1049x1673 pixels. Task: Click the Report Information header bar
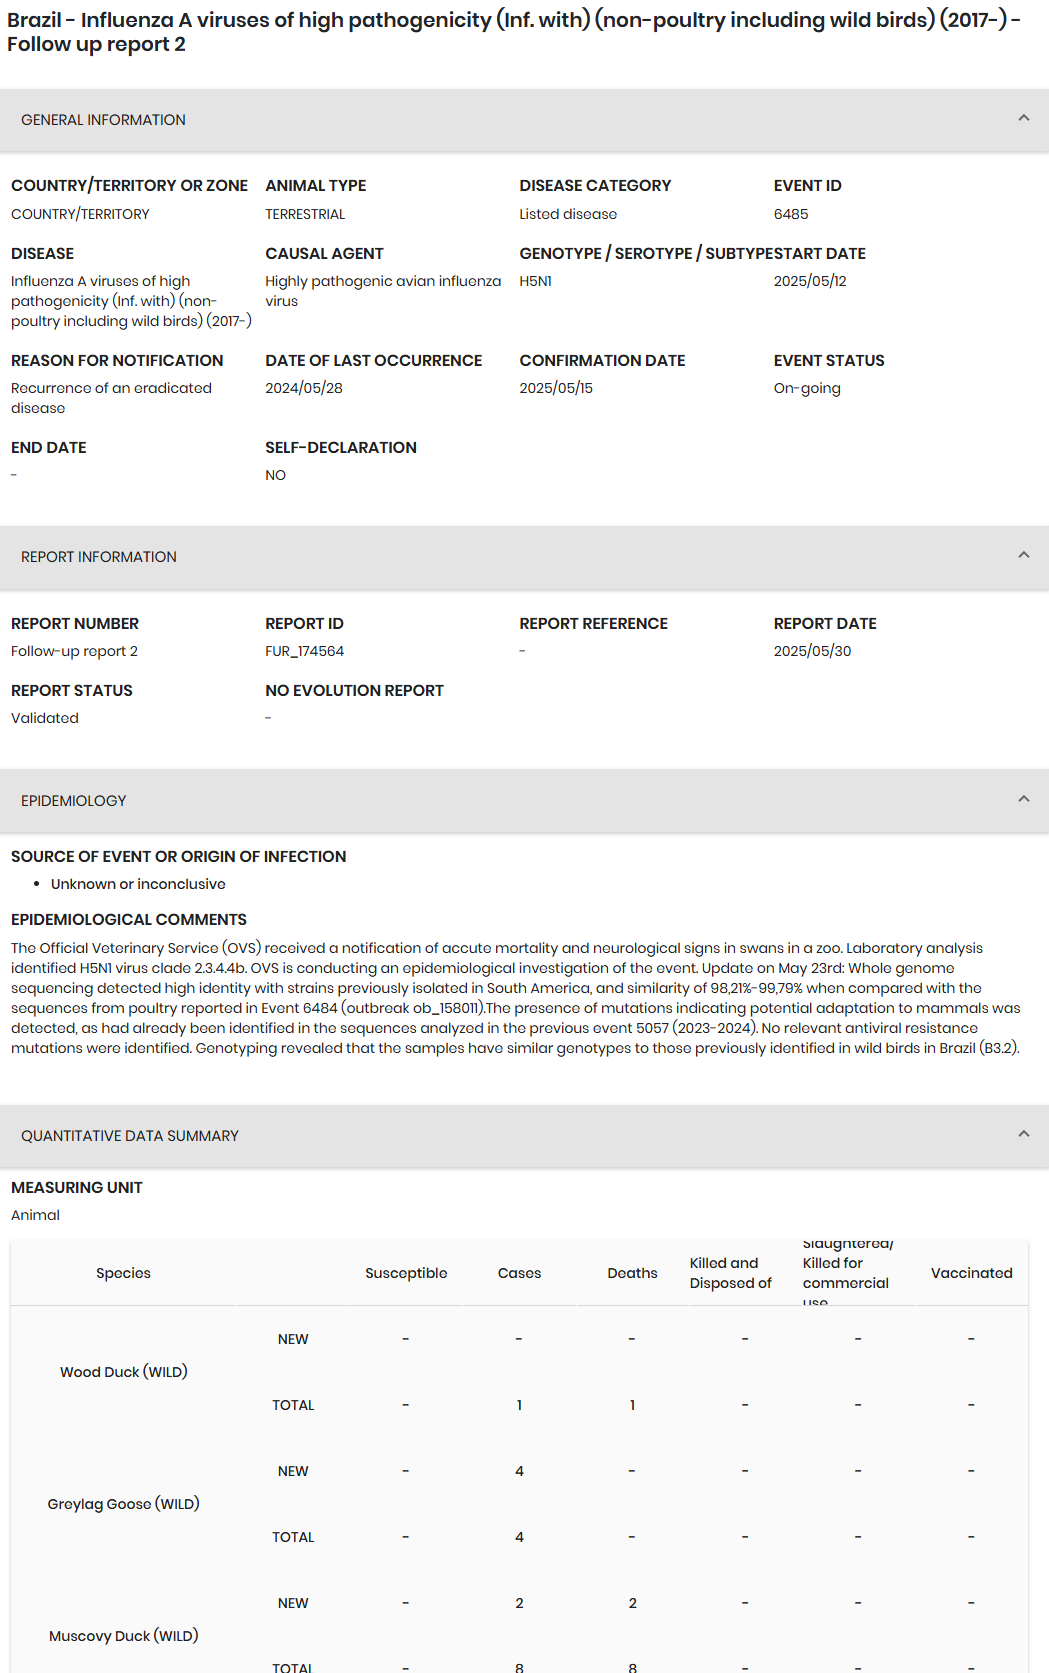[524, 557]
